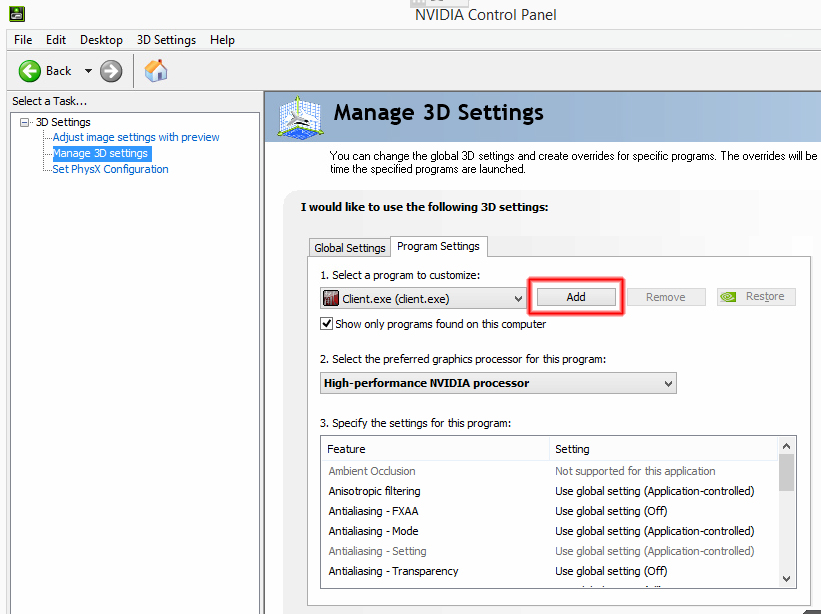Click the settings list scroll down arrow
821x614 pixels.
click(786, 578)
